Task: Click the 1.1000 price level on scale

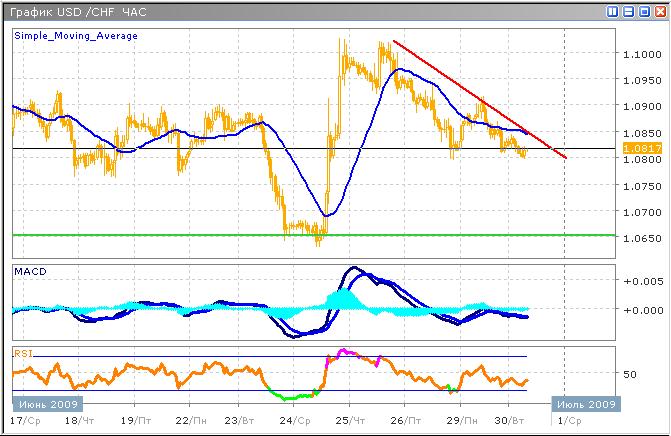Action: click(640, 54)
